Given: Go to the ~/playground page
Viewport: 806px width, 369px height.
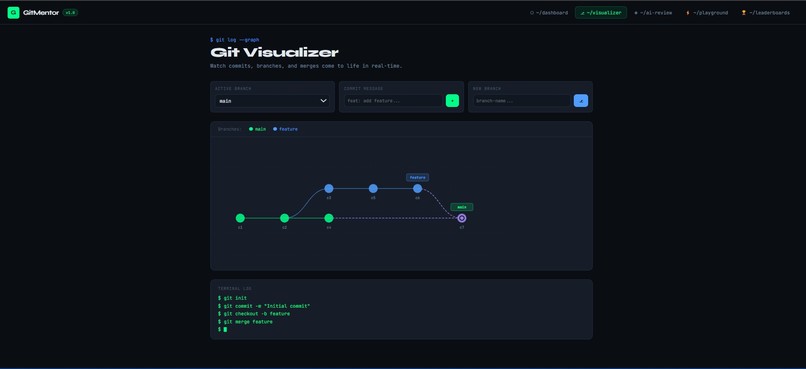Looking at the screenshot, I should pos(707,13).
